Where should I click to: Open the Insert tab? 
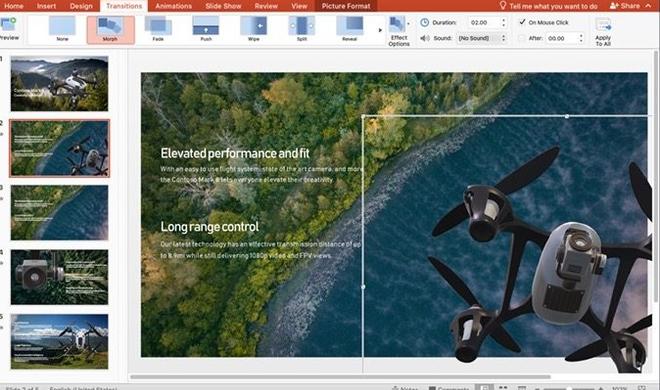46,6
